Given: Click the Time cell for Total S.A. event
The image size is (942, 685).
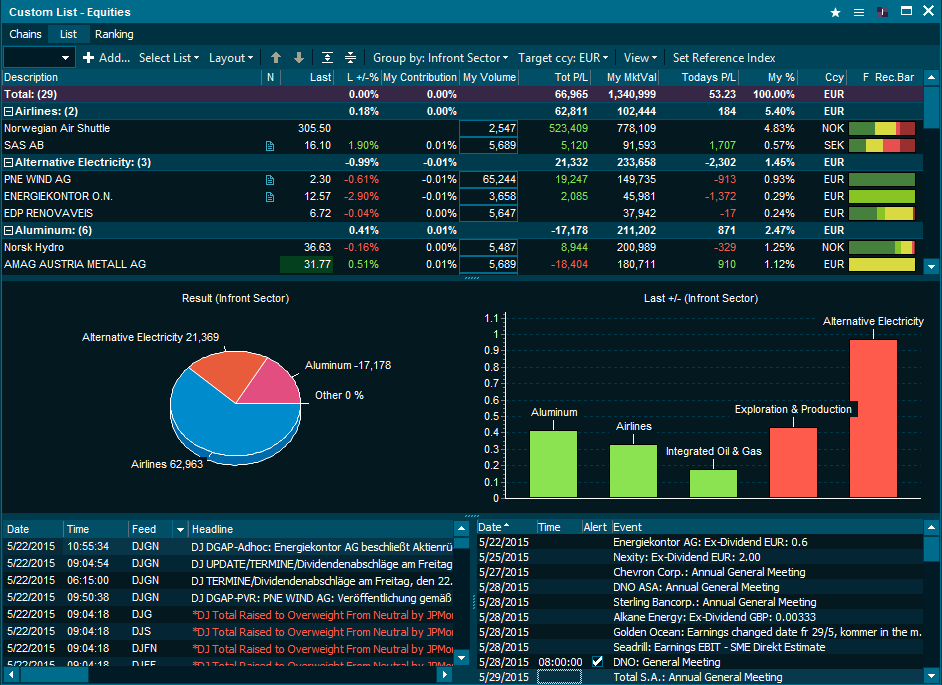Looking at the screenshot, I should 559,677.
